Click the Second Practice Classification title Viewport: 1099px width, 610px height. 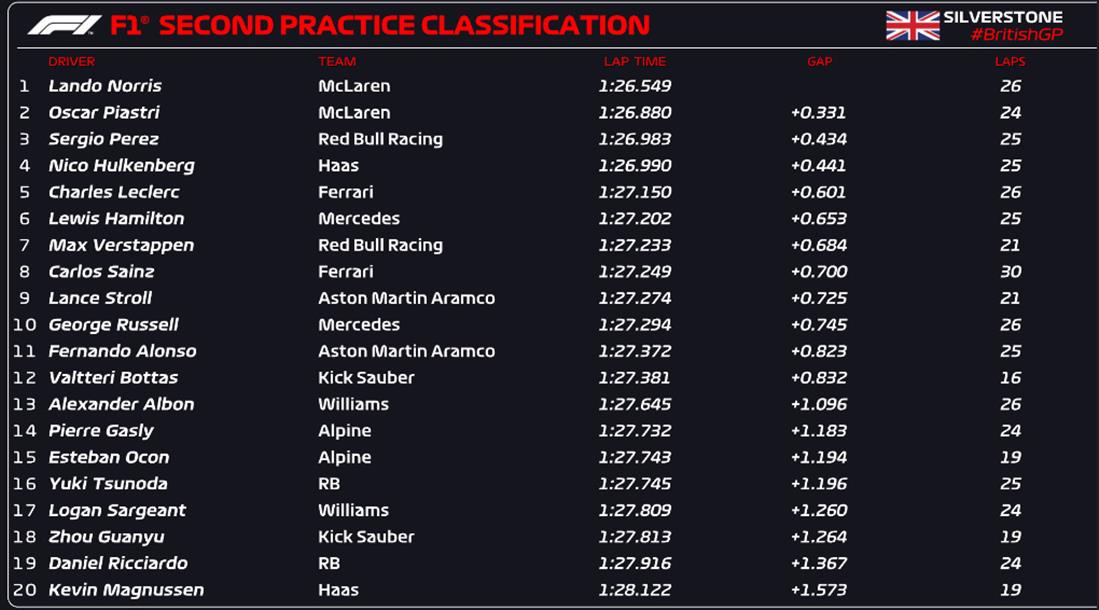pos(404,26)
